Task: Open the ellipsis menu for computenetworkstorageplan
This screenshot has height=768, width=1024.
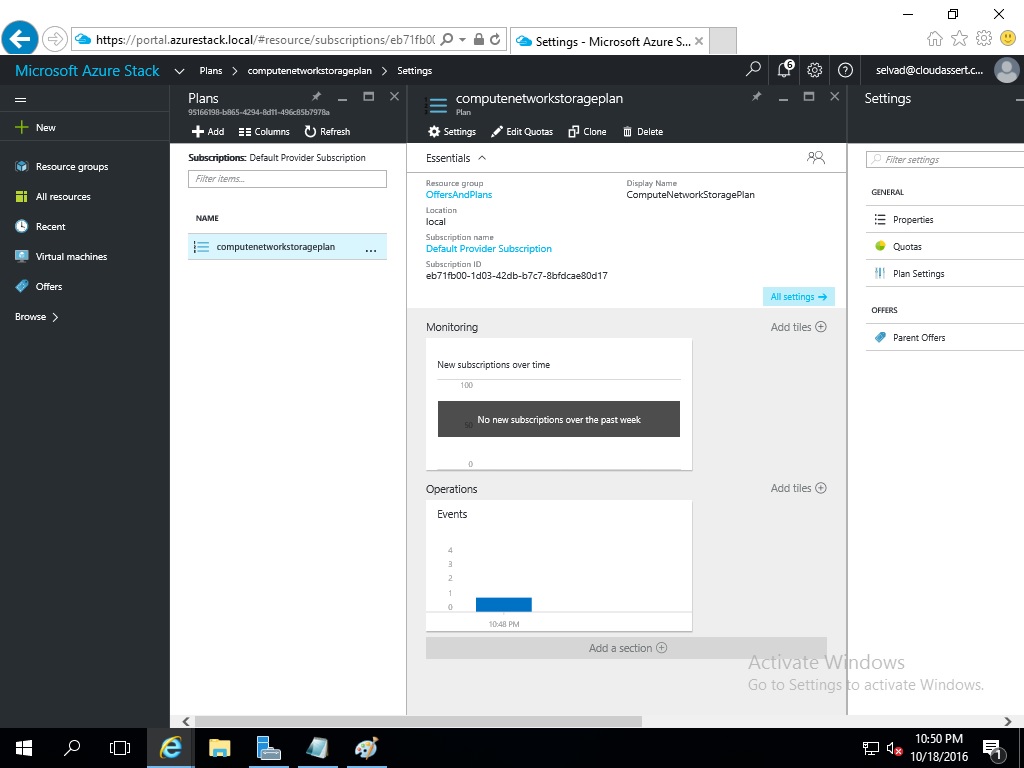Action: pos(371,249)
